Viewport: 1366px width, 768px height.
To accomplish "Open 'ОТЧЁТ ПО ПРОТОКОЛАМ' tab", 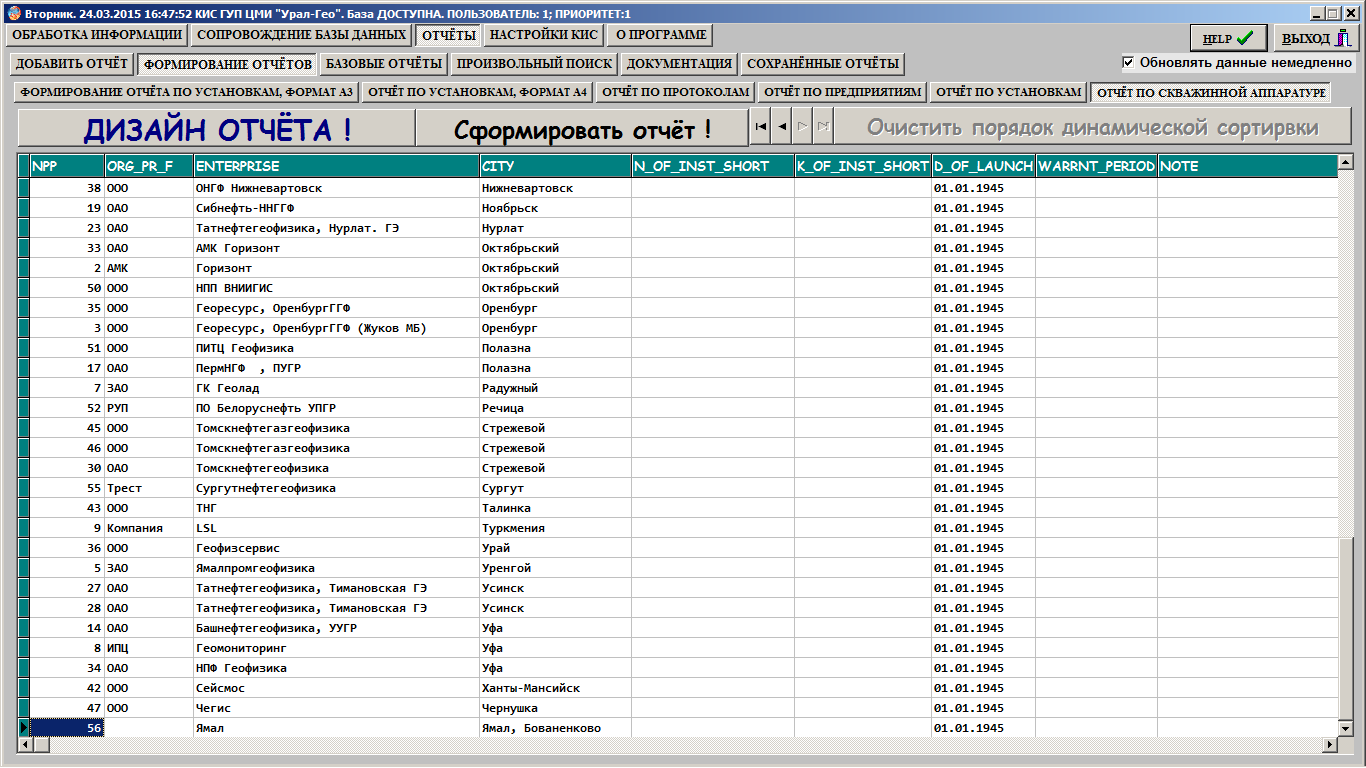I will tap(675, 92).
